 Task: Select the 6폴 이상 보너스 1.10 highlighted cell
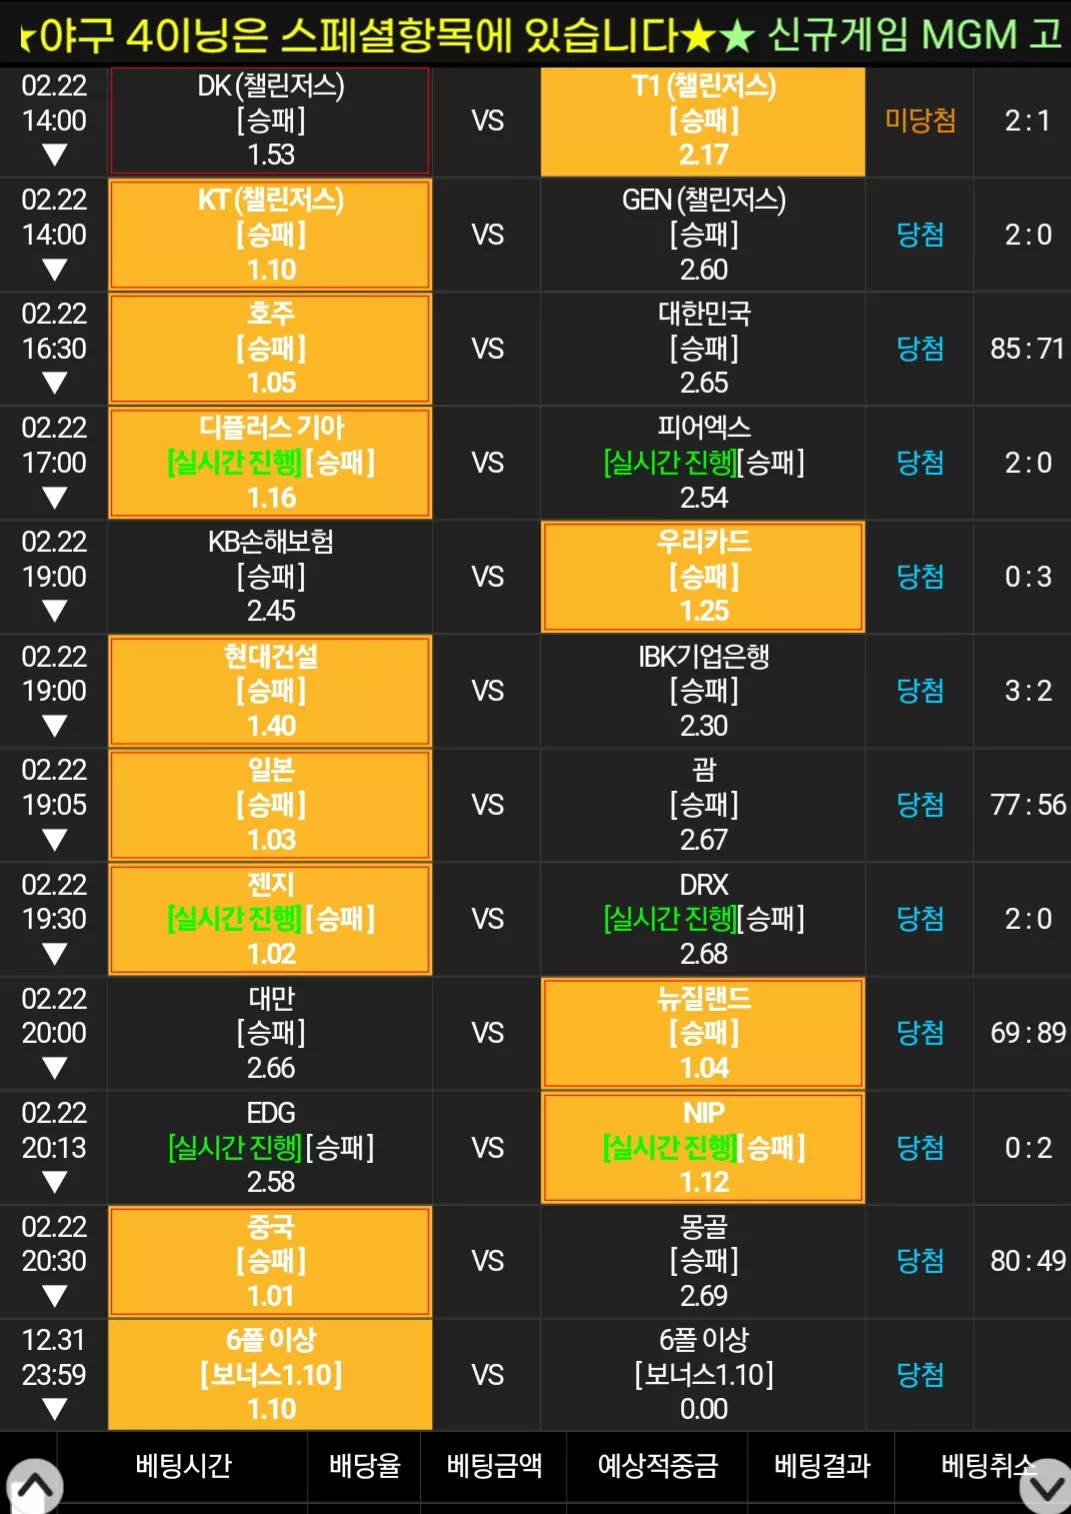click(x=270, y=1375)
